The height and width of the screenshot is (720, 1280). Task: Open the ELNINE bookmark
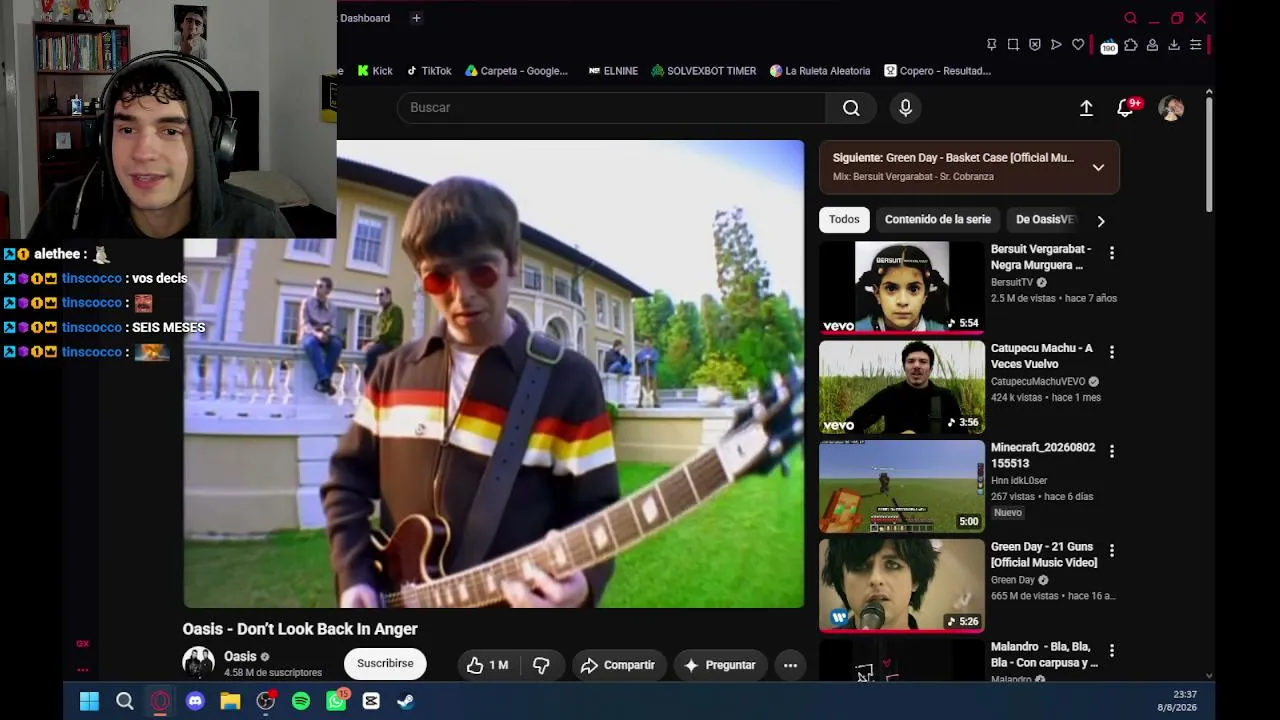tap(613, 71)
